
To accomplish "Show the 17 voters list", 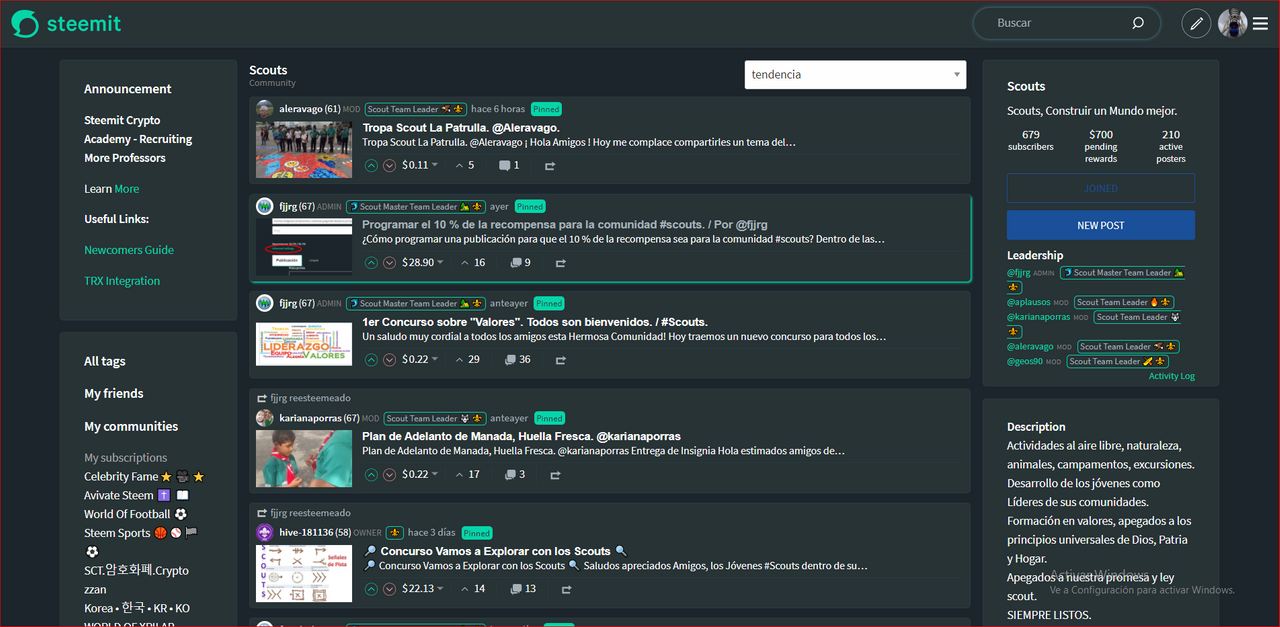I will (x=467, y=475).
